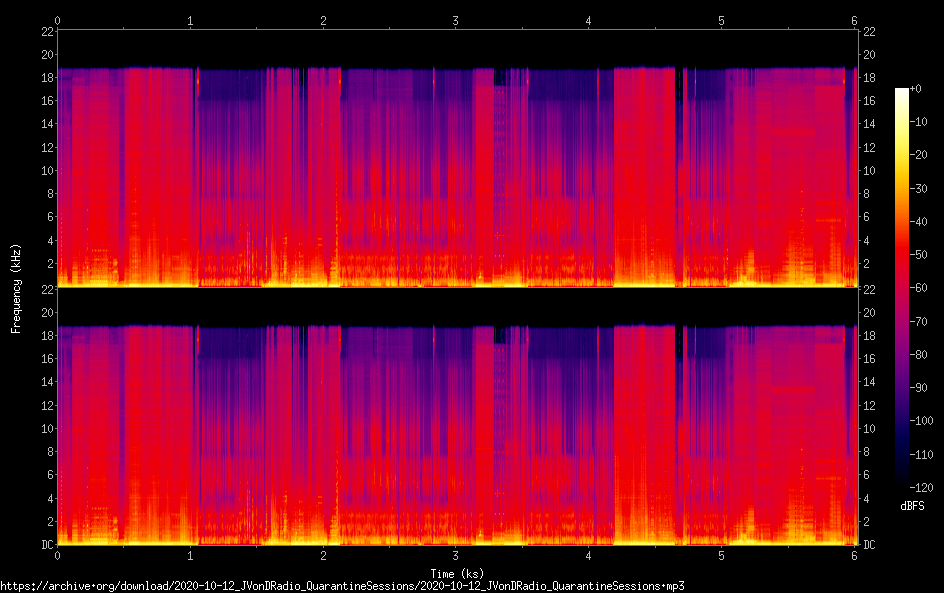
Task: Click the '-10' value on the scale
Action: point(919,122)
